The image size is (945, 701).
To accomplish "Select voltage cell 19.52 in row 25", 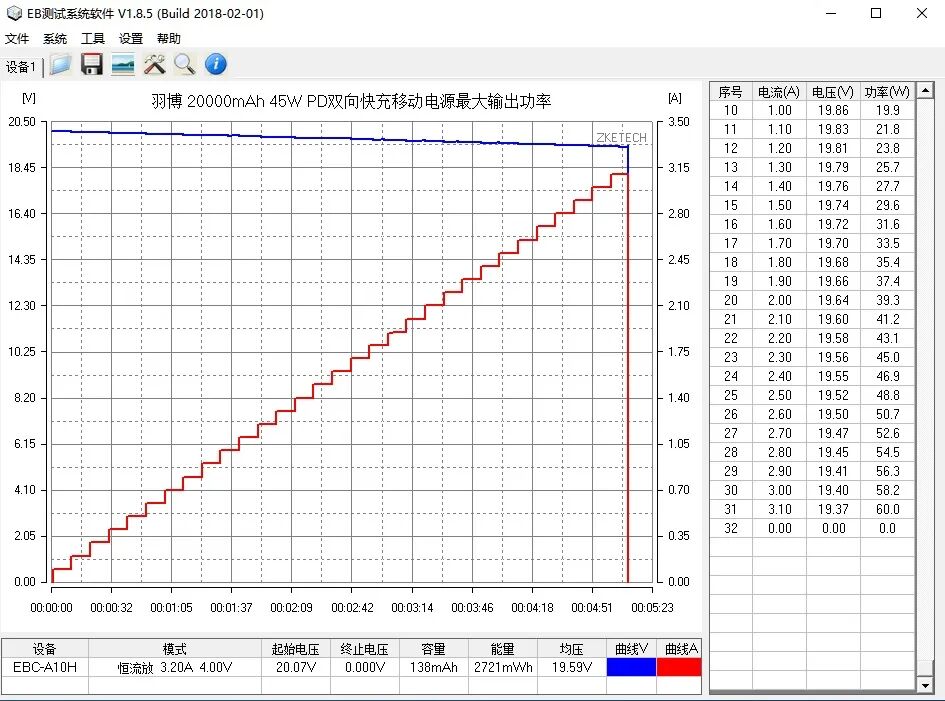I will tap(833, 395).
